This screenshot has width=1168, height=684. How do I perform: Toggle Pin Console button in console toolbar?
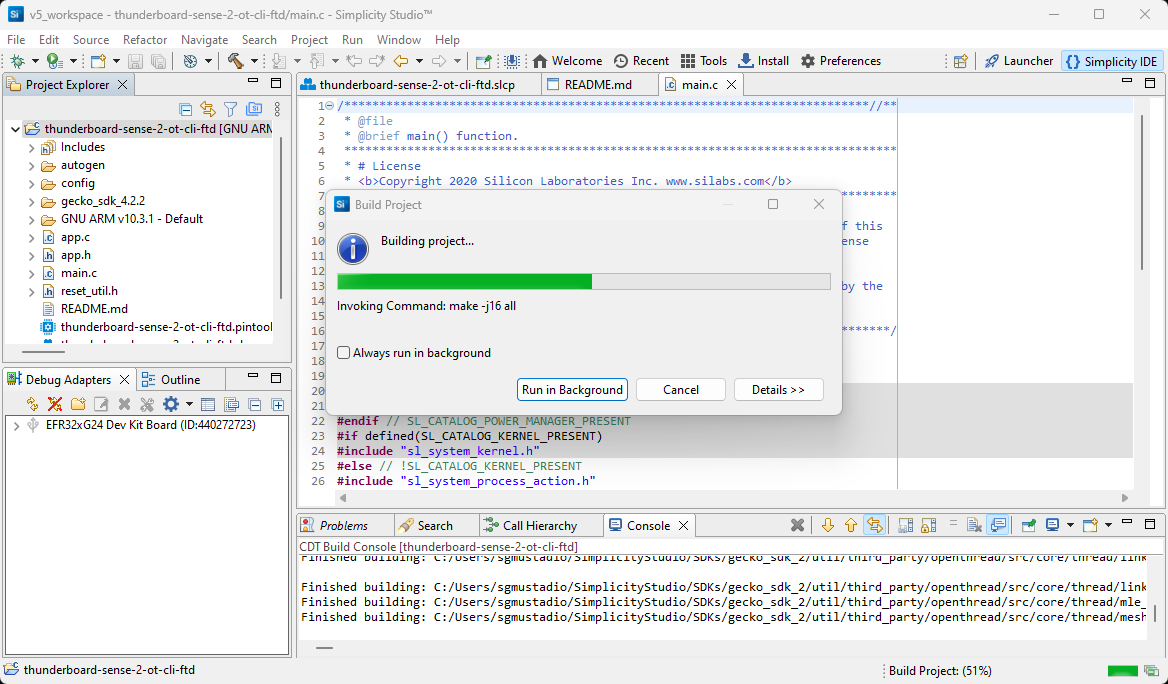pyautogui.click(x=1027, y=525)
